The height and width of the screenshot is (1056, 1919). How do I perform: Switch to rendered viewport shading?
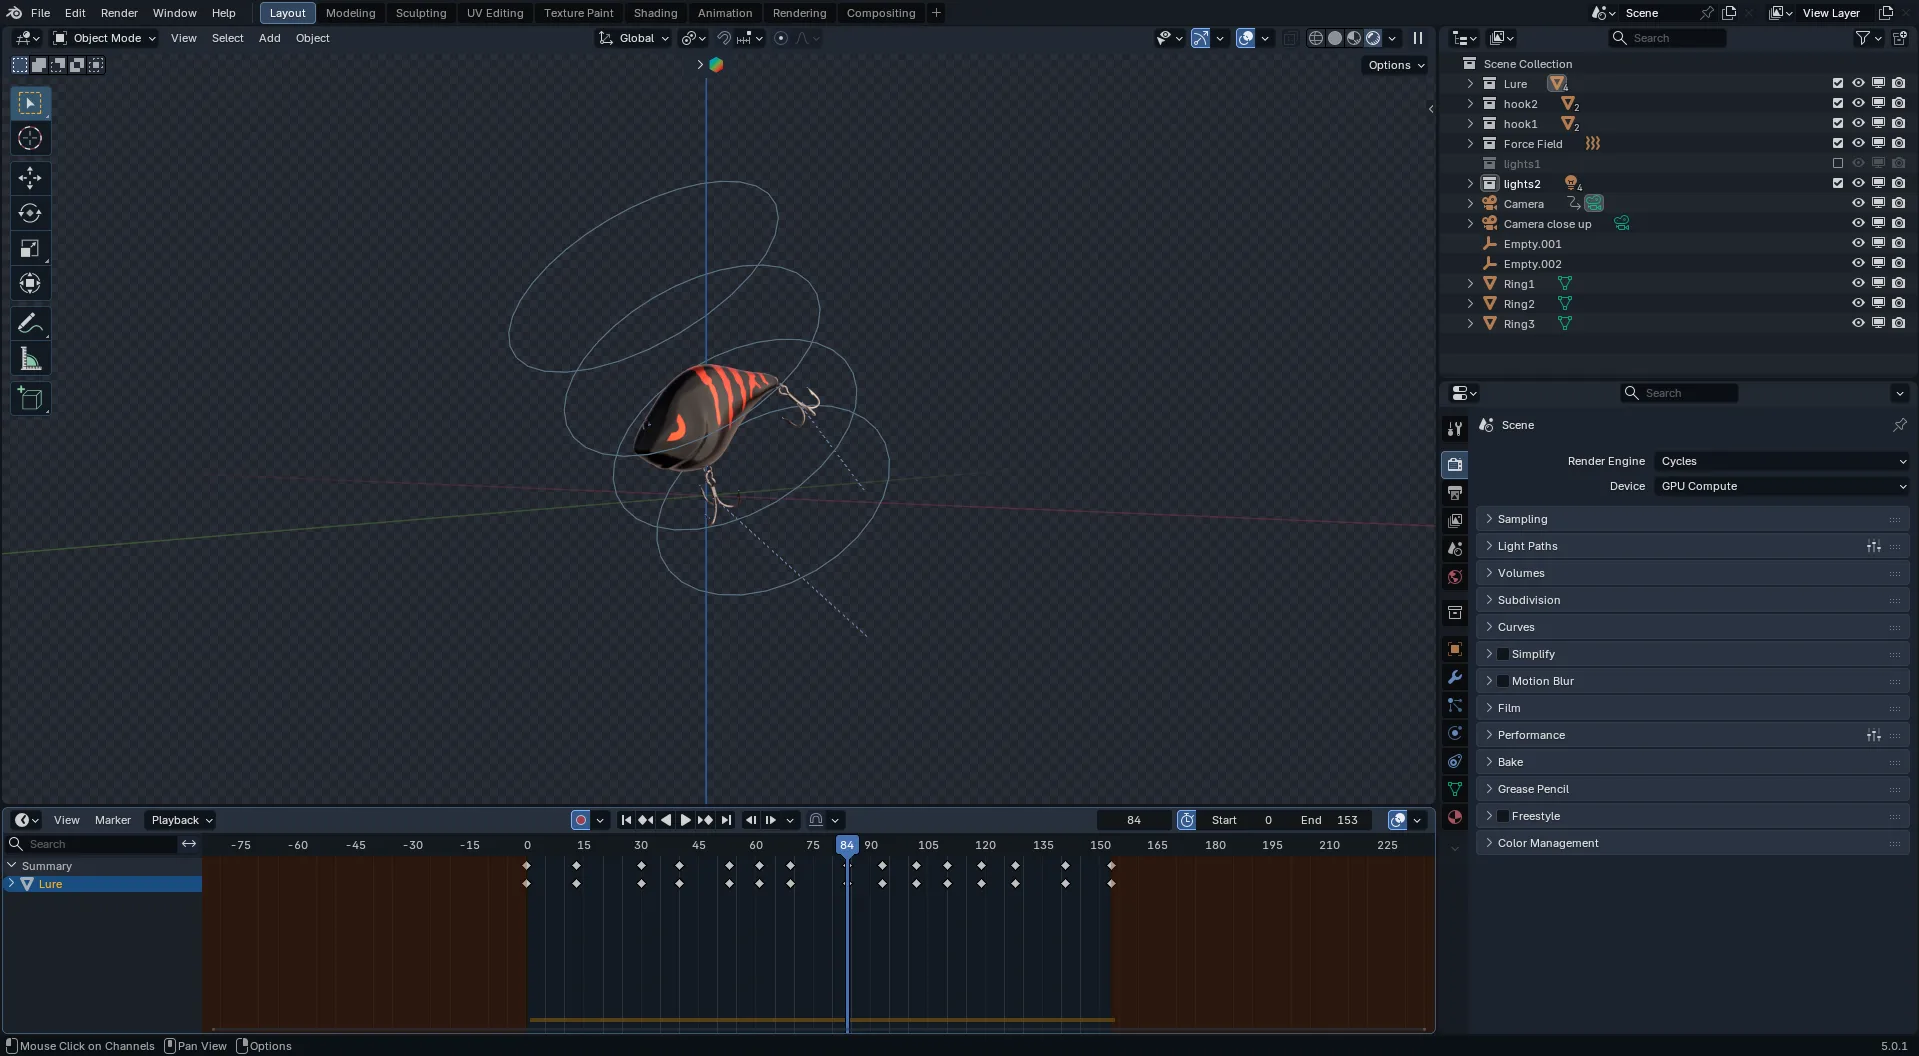tap(1373, 38)
